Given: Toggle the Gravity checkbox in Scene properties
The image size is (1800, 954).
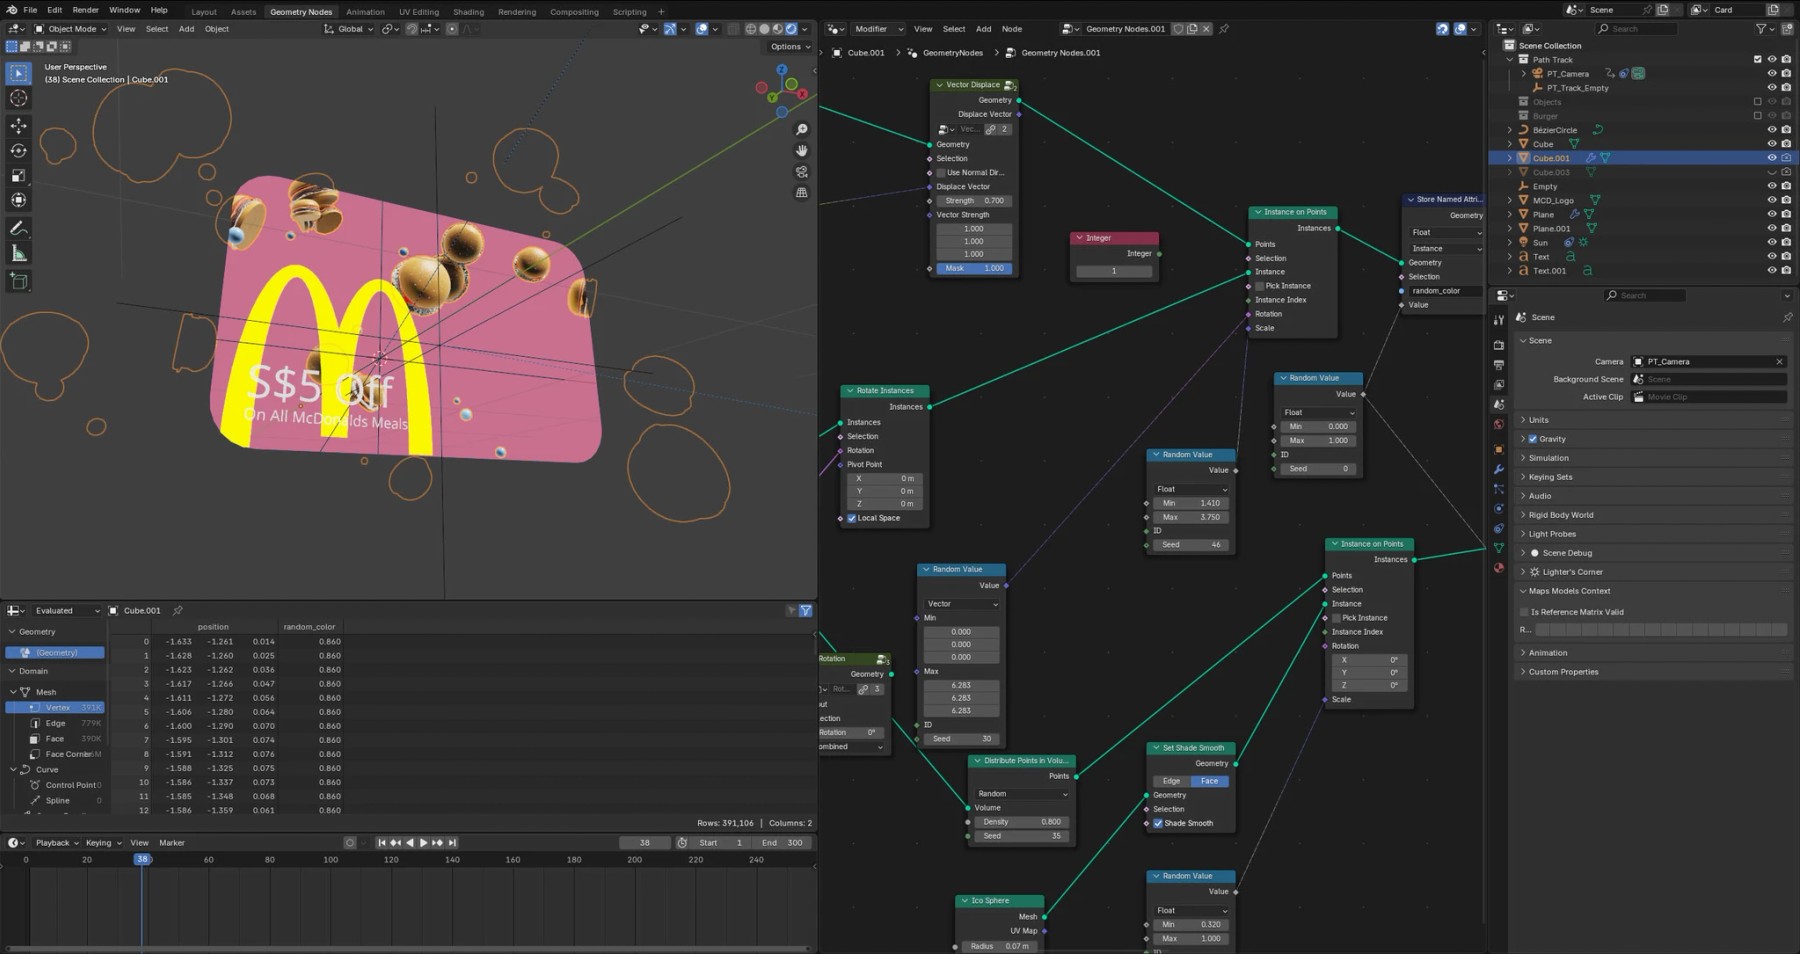Looking at the screenshot, I should [1532, 439].
